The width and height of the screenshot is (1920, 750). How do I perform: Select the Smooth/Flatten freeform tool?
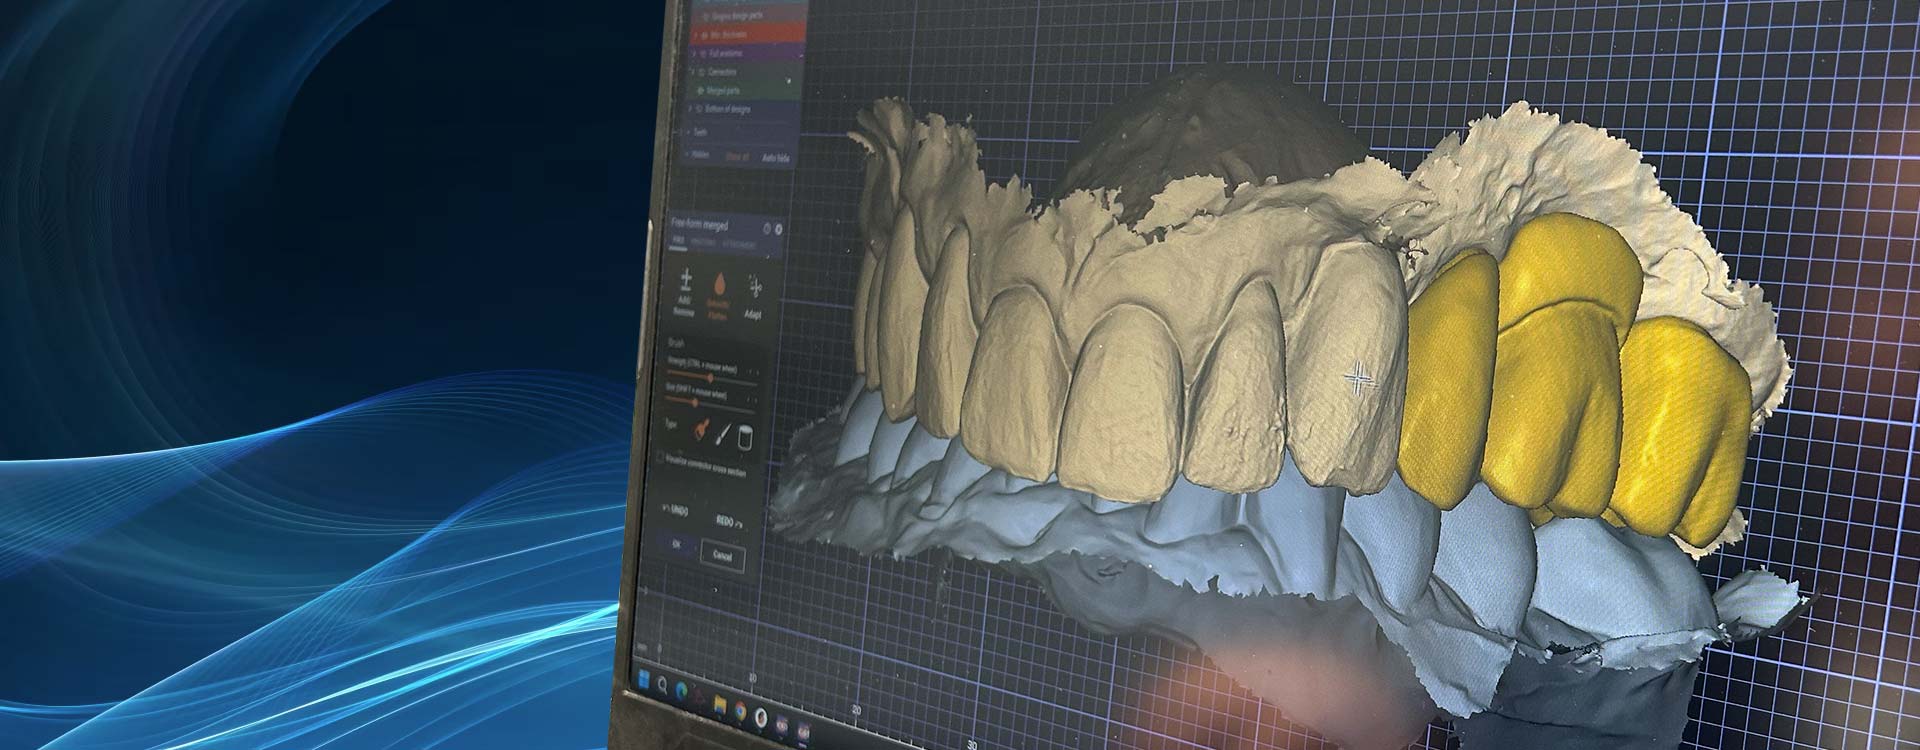pyautogui.click(x=717, y=294)
